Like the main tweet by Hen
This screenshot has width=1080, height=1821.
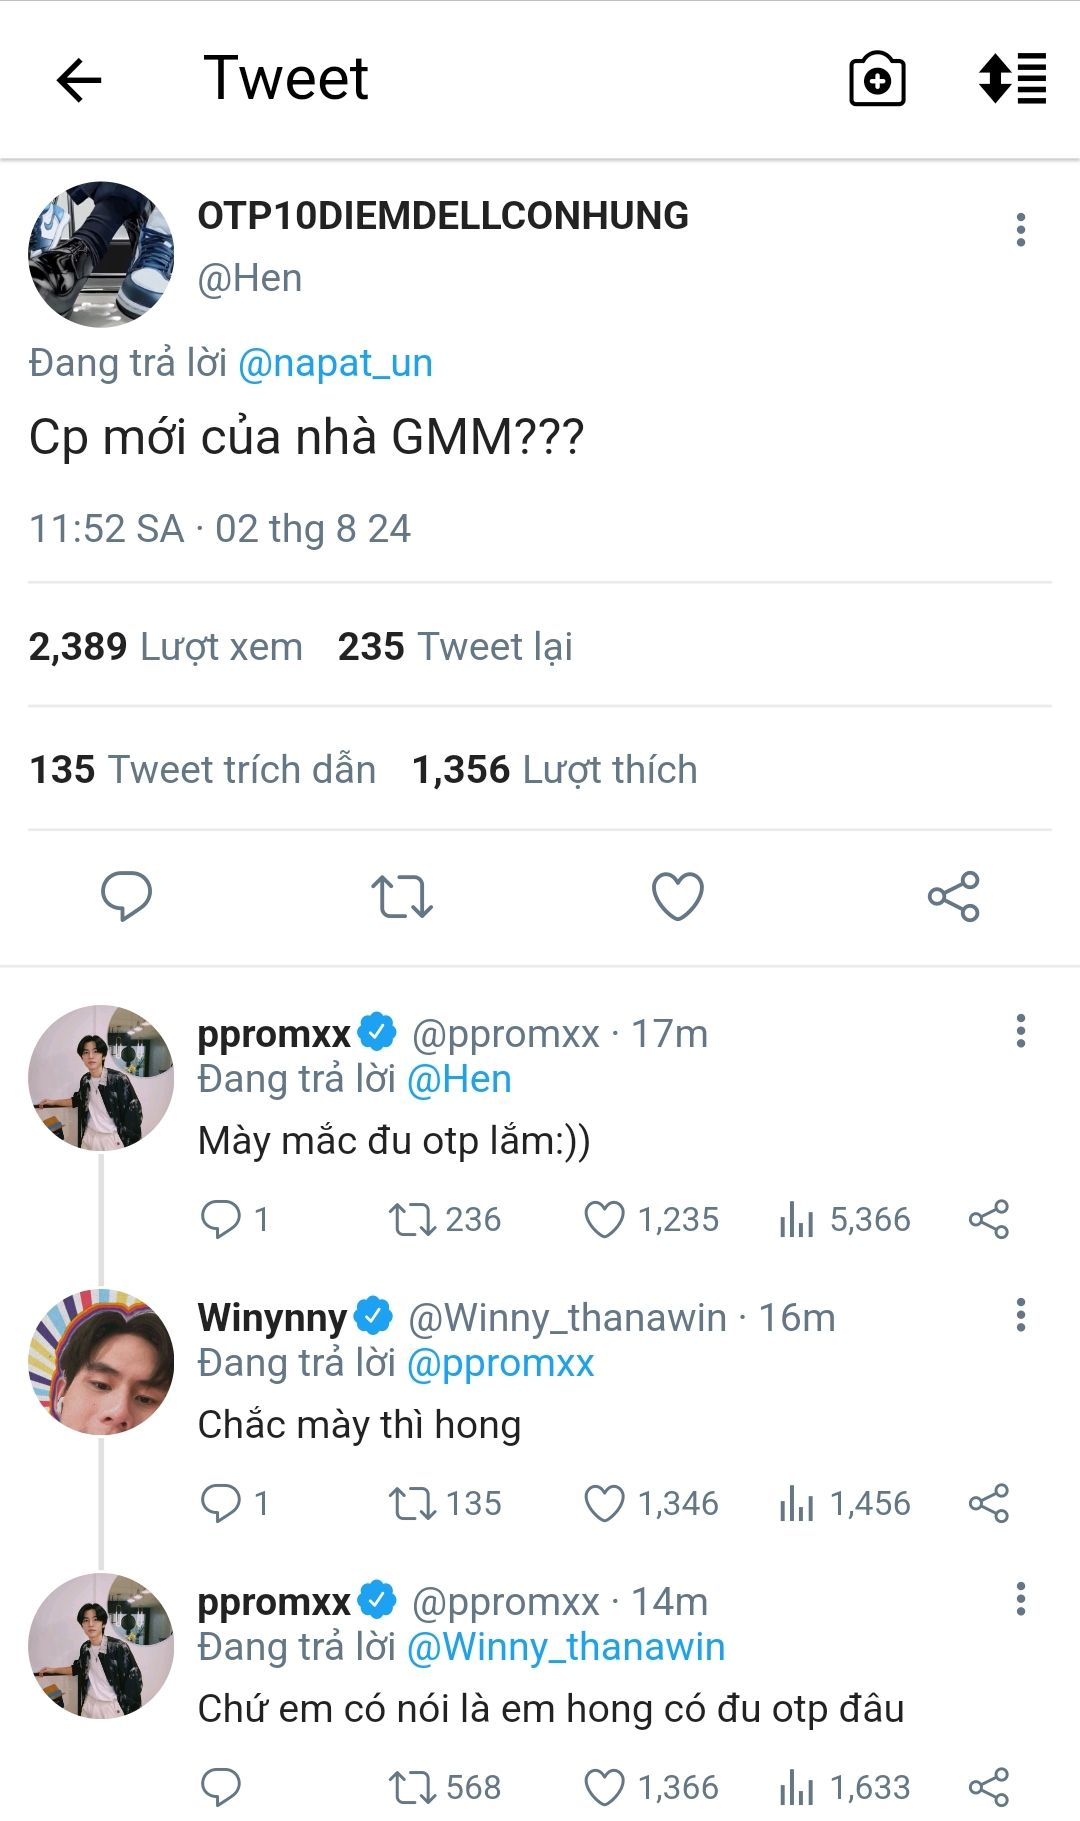[x=677, y=896]
